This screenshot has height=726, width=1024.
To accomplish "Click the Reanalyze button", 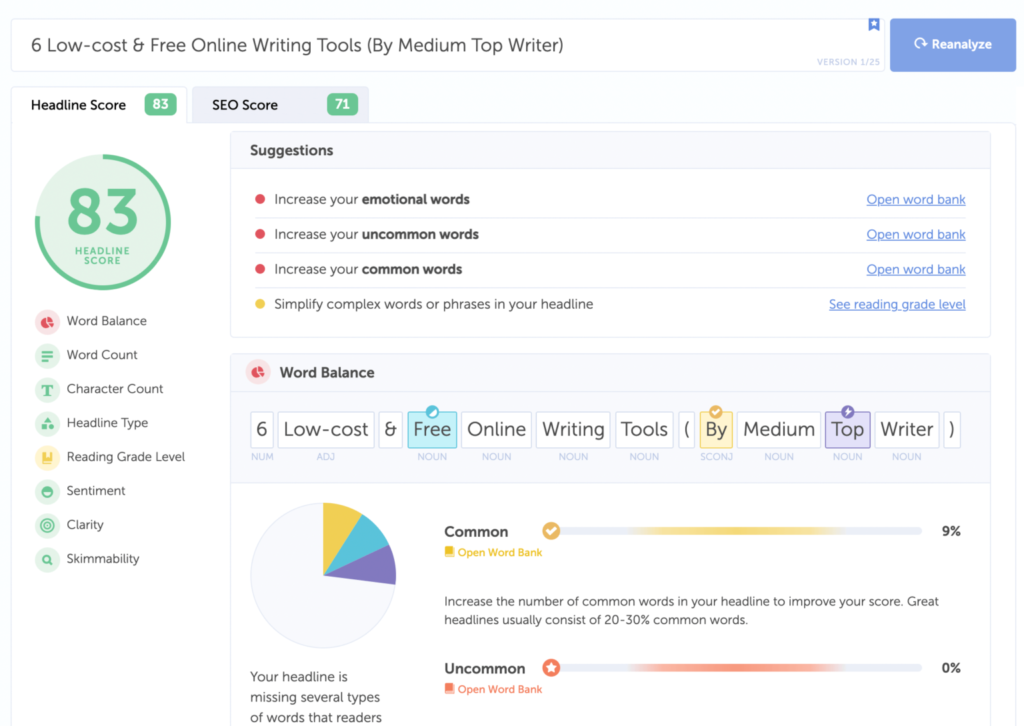I will [x=951, y=44].
